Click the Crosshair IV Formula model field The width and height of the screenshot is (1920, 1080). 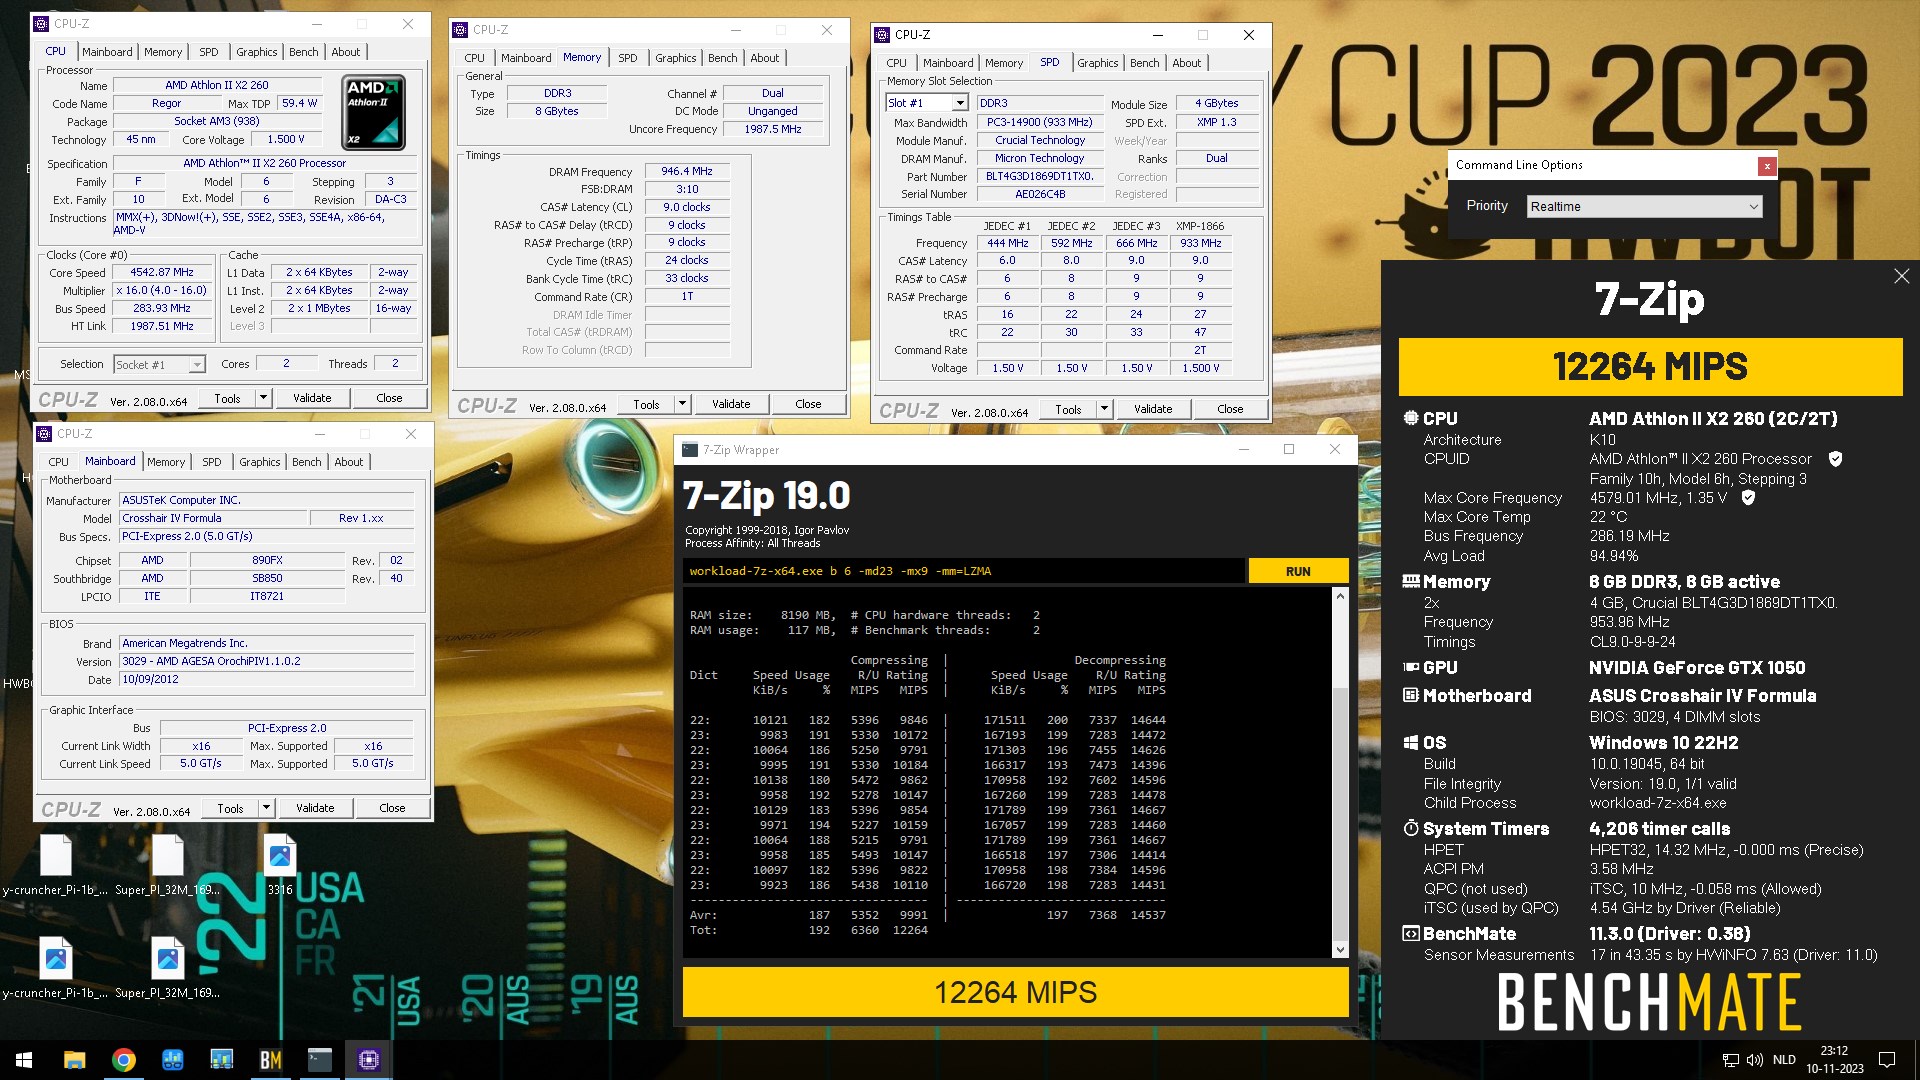(212, 518)
